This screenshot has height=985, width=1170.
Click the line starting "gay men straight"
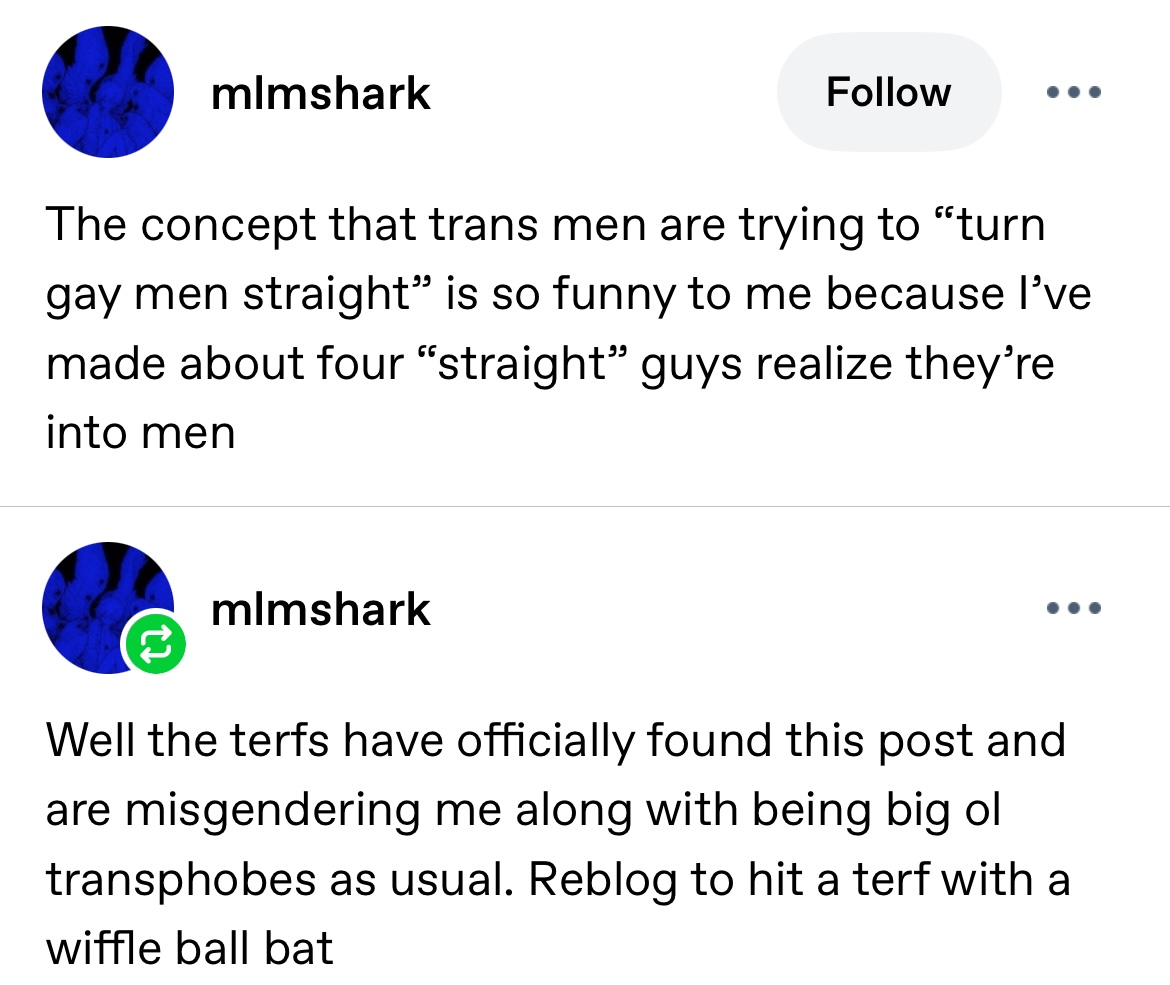(x=569, y=294)
